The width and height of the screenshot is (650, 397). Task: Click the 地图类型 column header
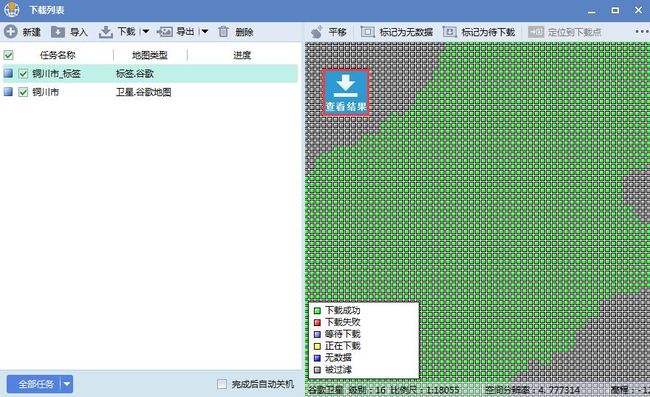[x=150, y=55]
